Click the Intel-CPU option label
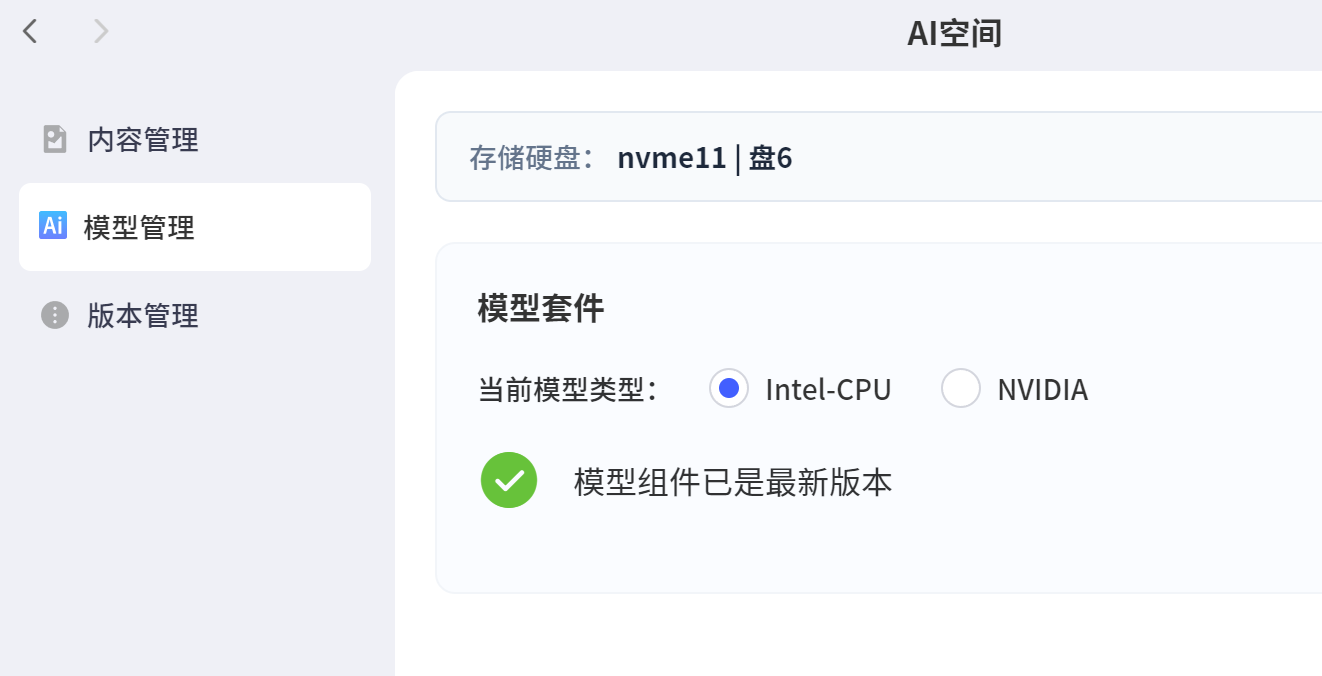Screen dimensions: 1322x676 click(x=828, y=390)
